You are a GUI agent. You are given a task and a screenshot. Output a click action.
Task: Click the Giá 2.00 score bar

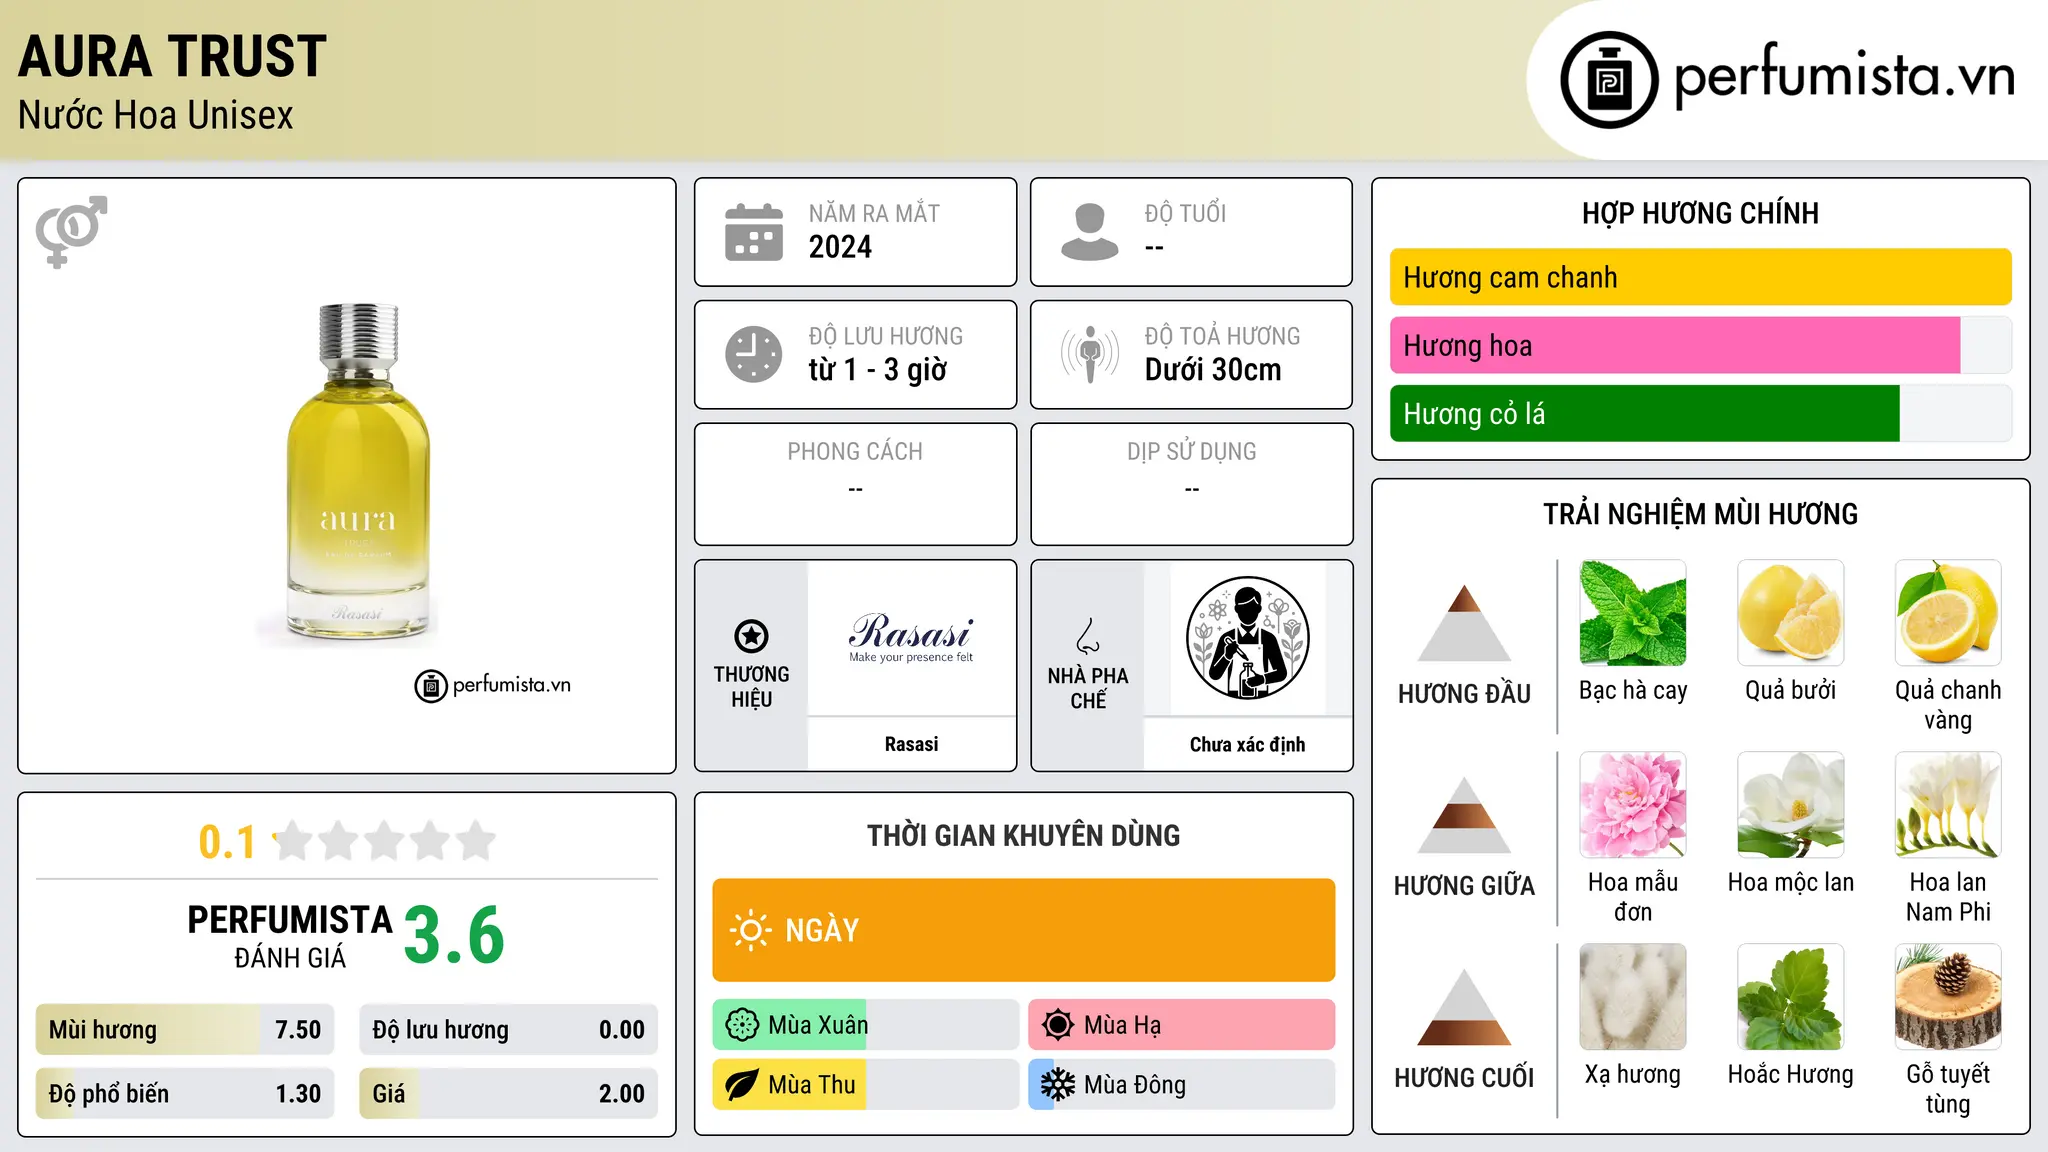click(x=509, y=1094)
